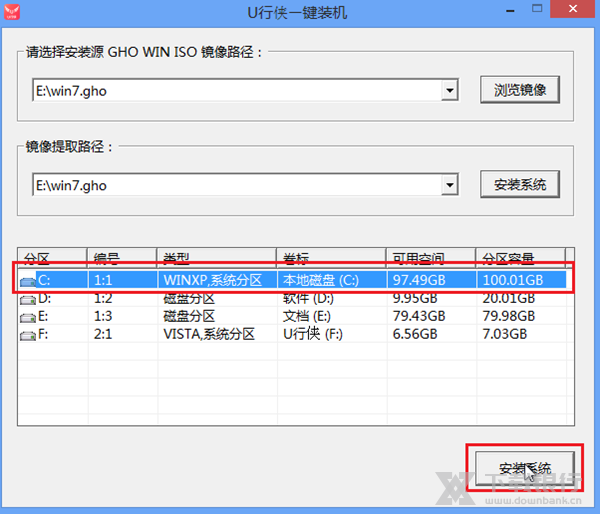Viewport: 600px width, 514px height.
Task: Click the F: drive icon
Action: coord(28,336)
